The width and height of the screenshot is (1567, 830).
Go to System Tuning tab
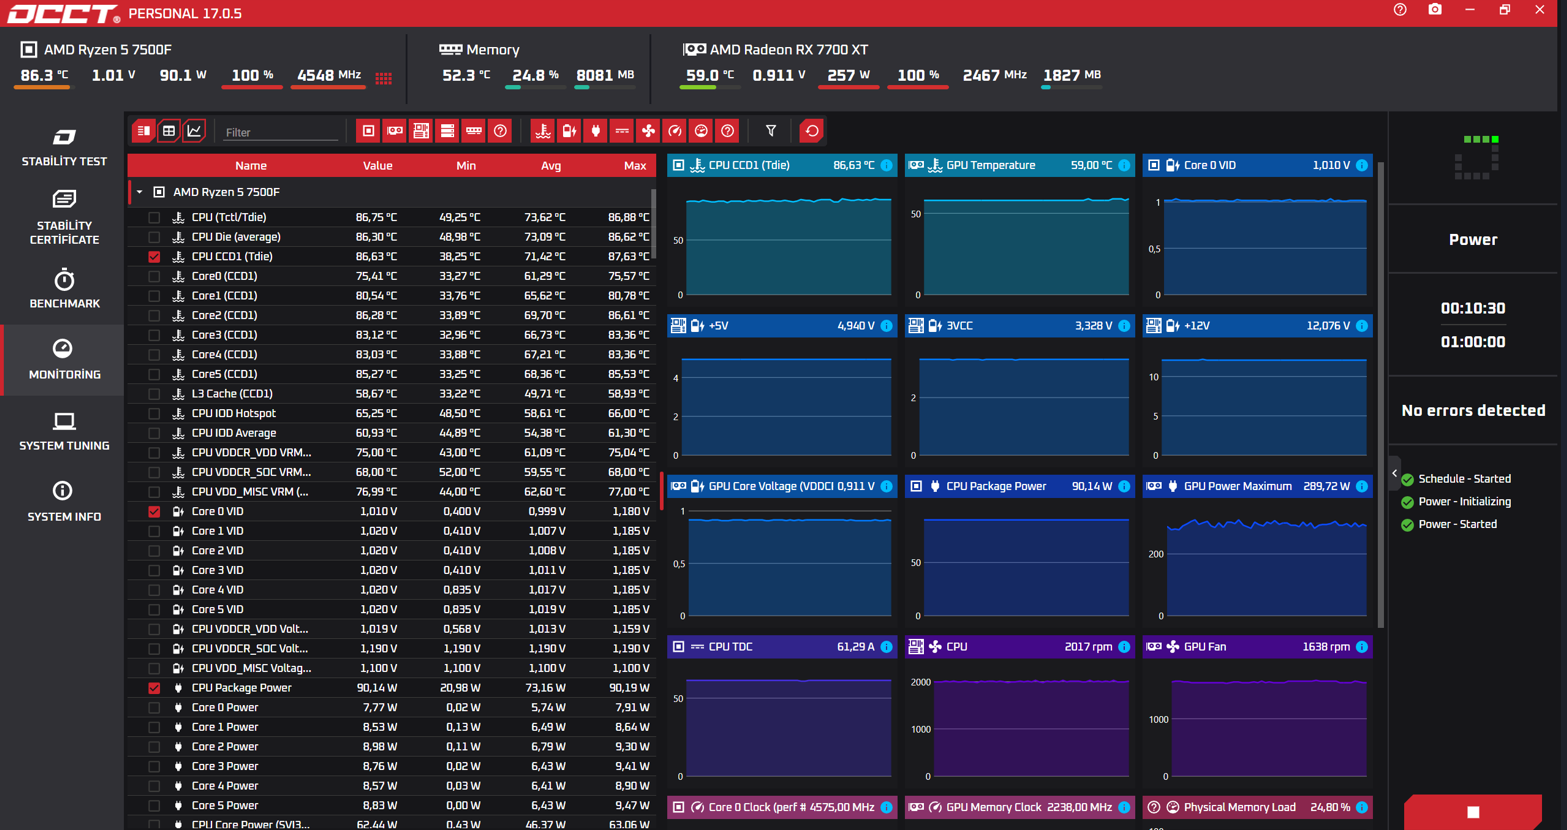click(64, 432)
